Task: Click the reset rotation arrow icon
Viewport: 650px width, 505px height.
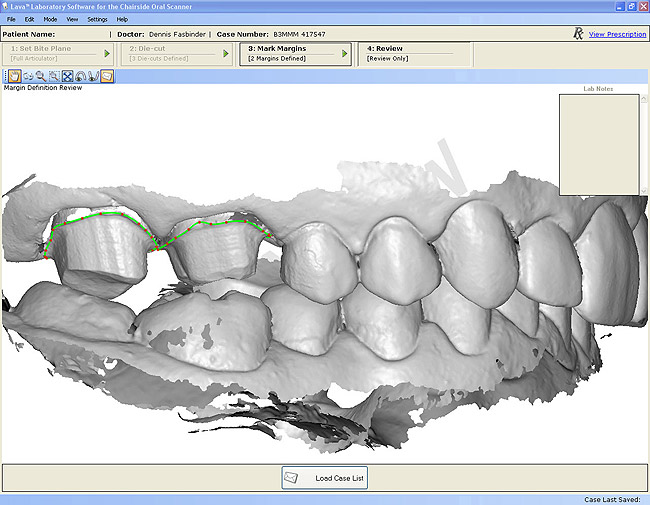Action: [80, 76]
